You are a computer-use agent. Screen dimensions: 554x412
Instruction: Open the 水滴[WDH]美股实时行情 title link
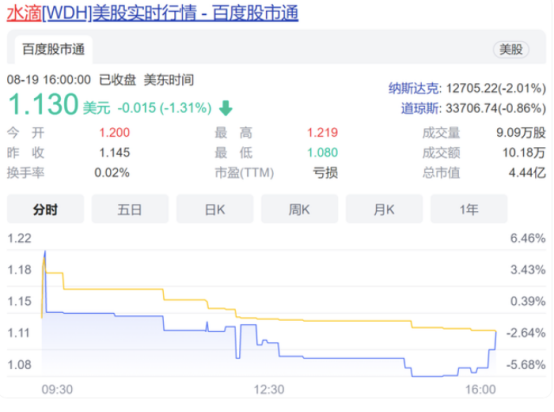153,13
